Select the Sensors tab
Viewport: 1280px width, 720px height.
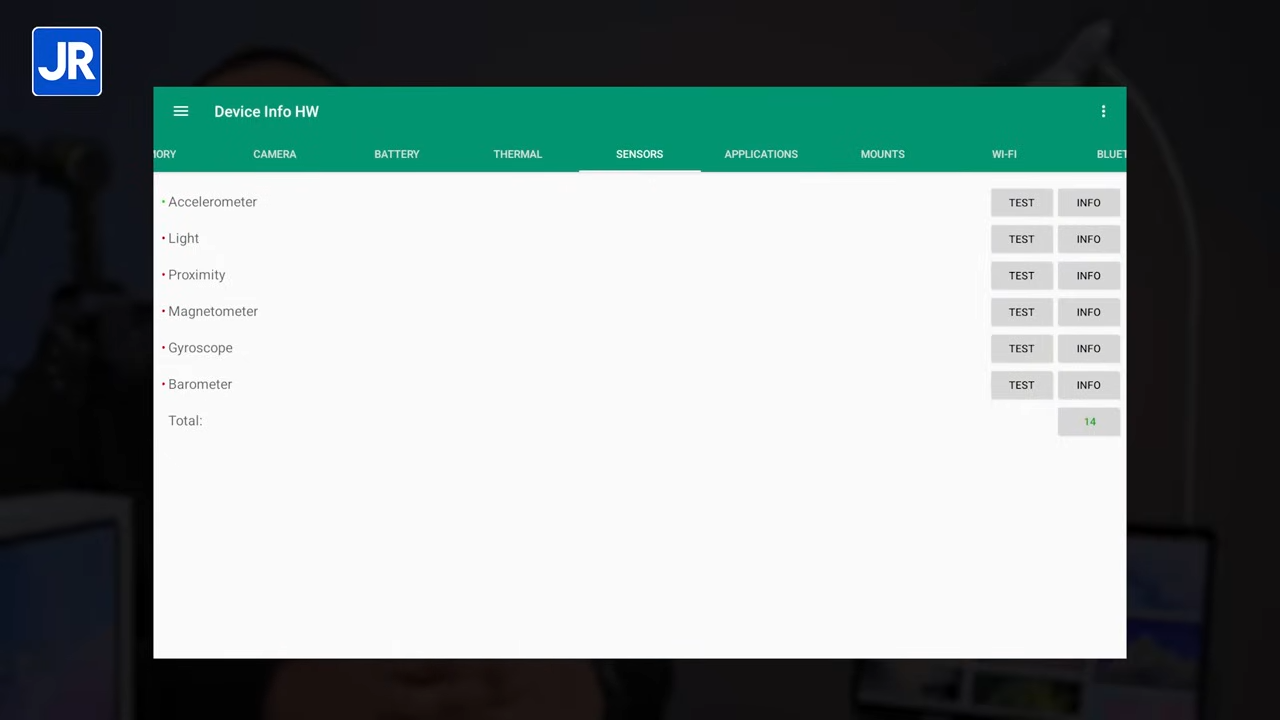[x=640, y=154]
